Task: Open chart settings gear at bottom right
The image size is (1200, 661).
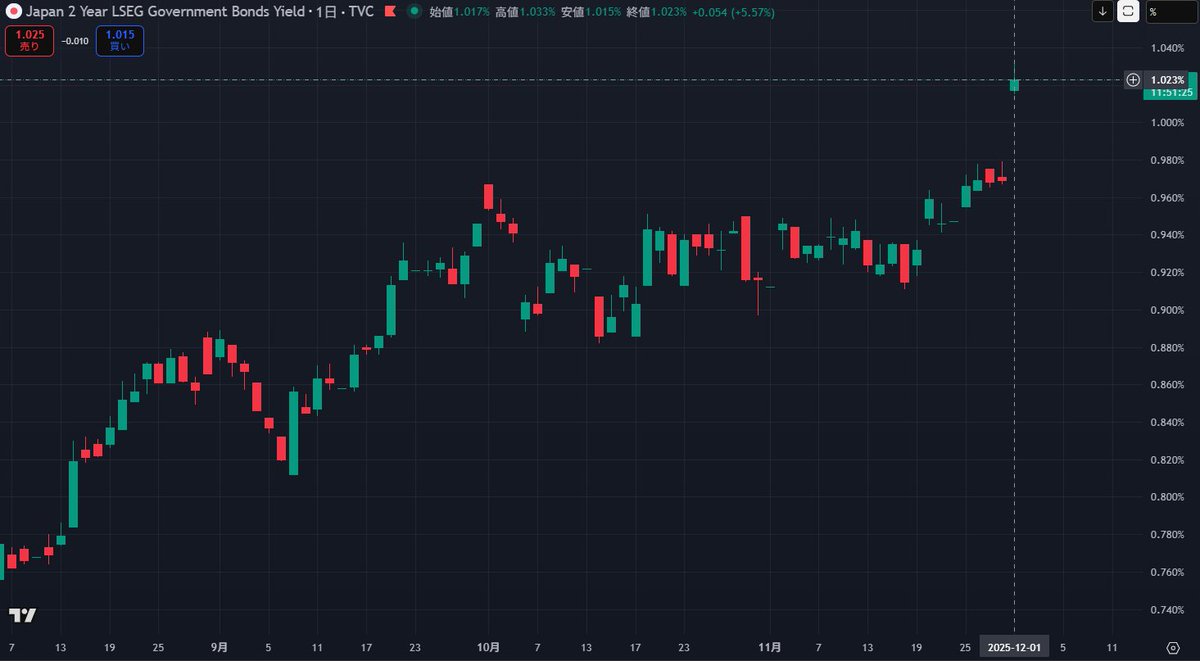Action: (1172, 647)
